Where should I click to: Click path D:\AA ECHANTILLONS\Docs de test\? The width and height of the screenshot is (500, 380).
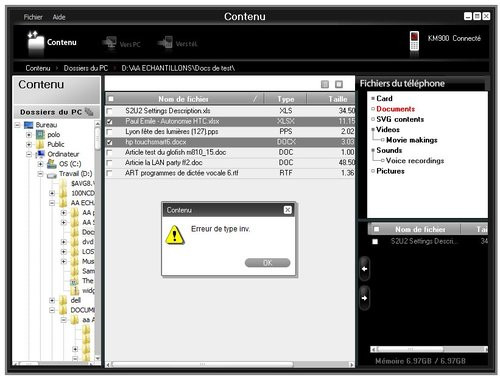coord(178,68)
